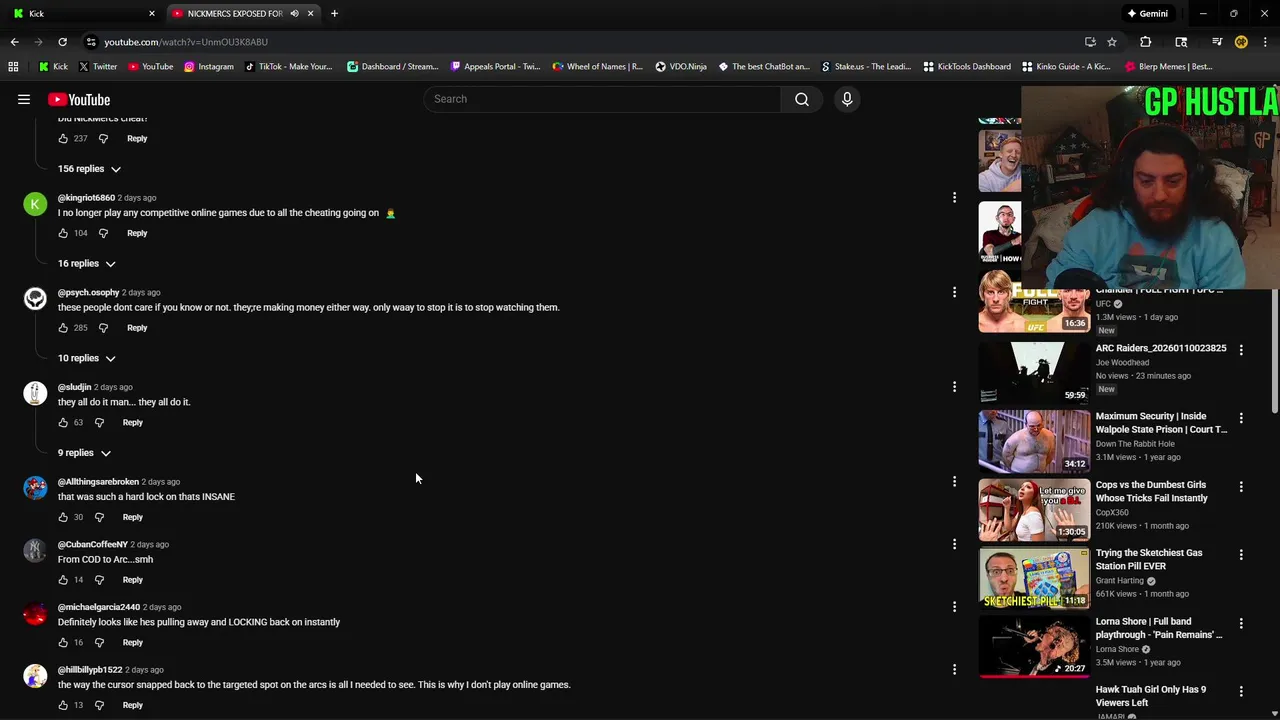Open @Allthingsarebroken channel link

click(98, 482)
